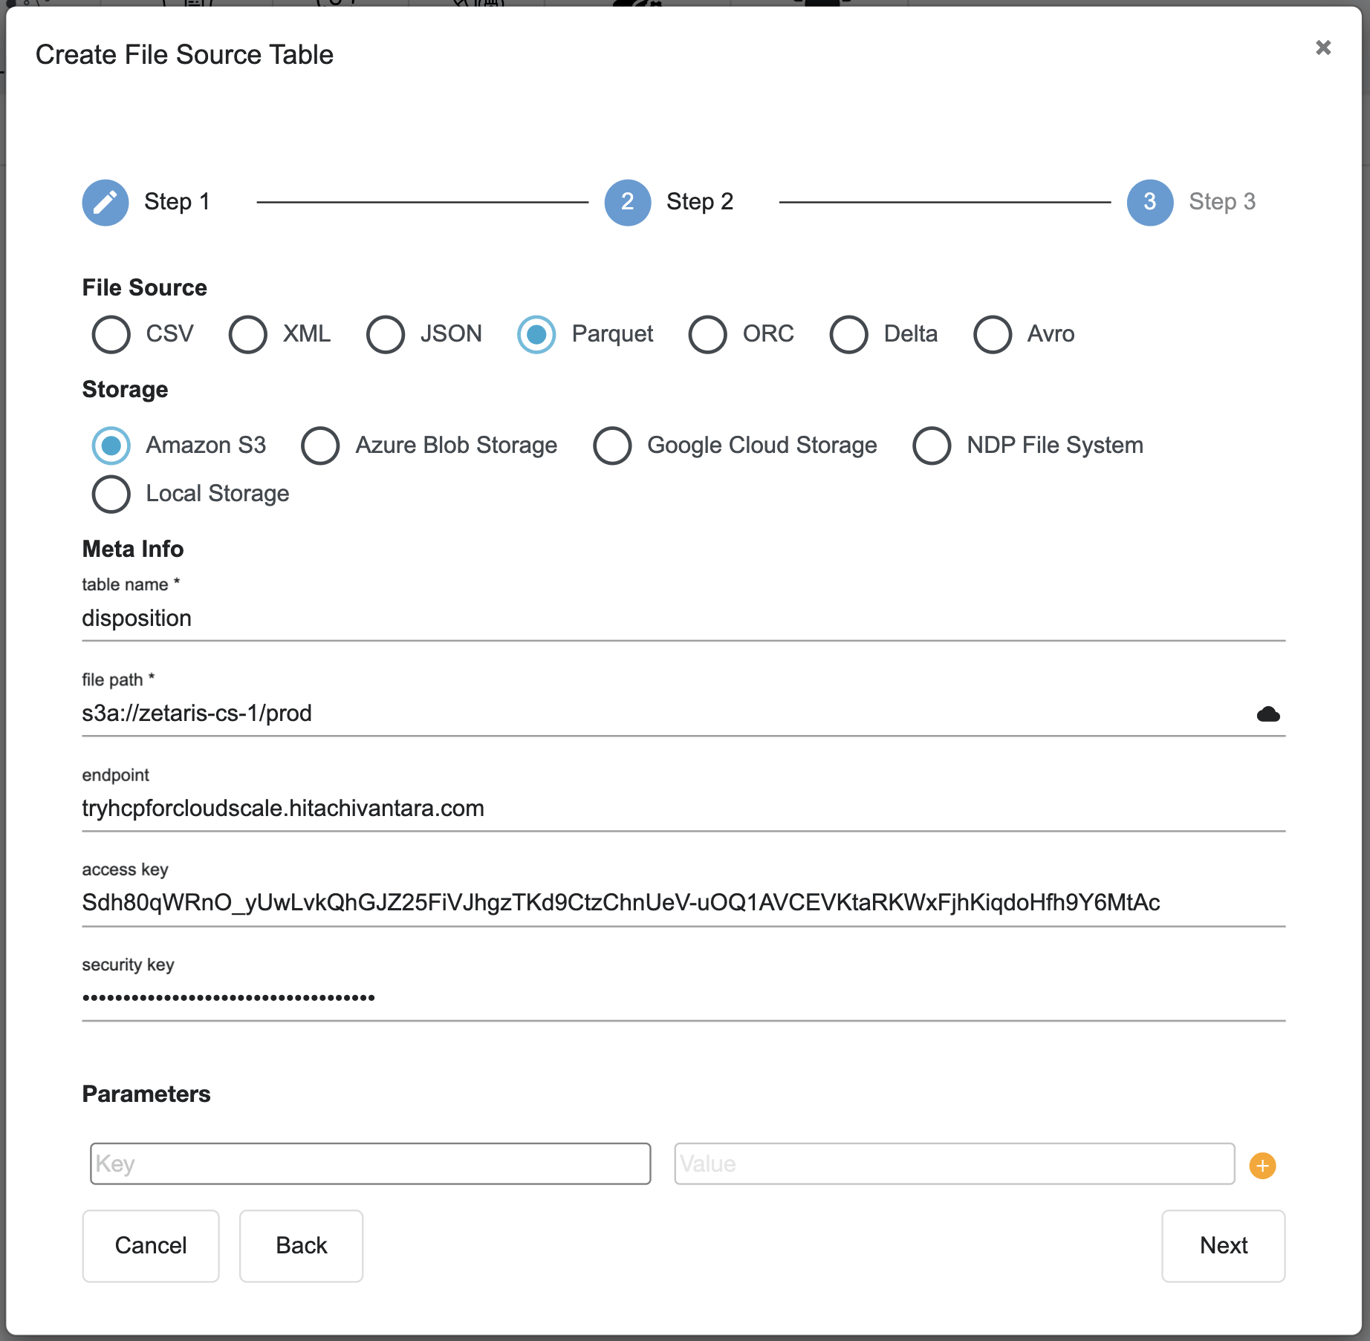The width and height of the screenshot is (1370, 1341).
Task: Select the CSV file source
Action: (110, 334)
